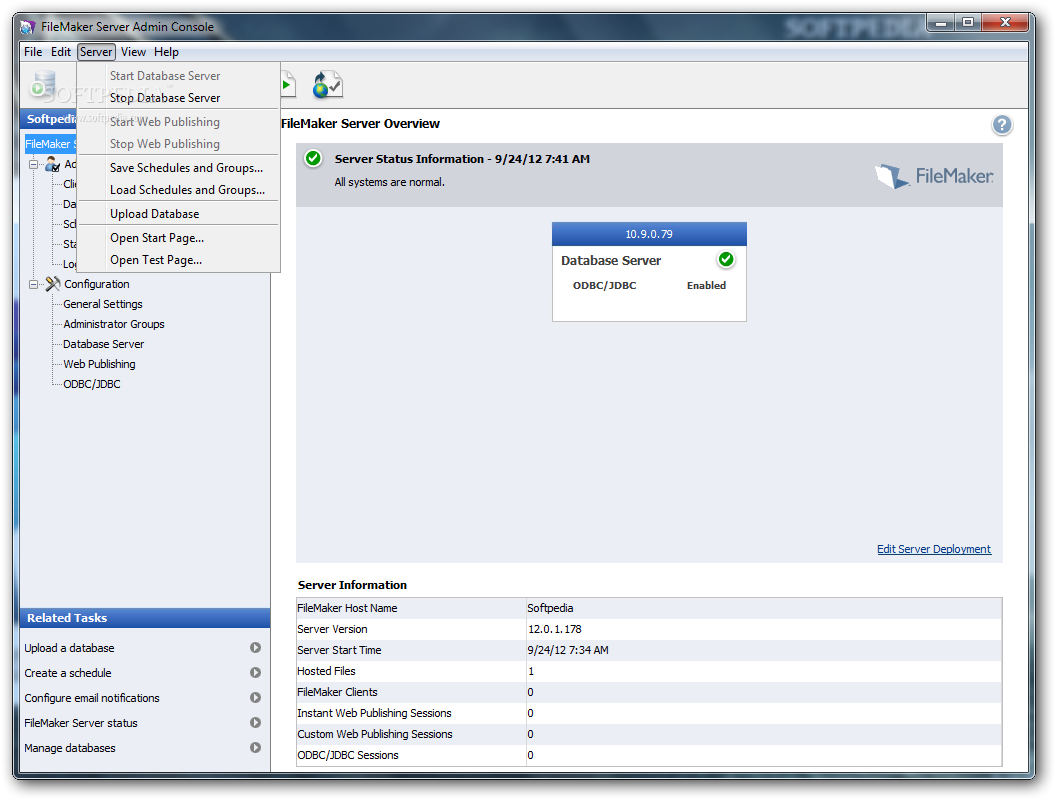
Task: Click arrow next to Upload a database
Action: (x=255, y=647)
